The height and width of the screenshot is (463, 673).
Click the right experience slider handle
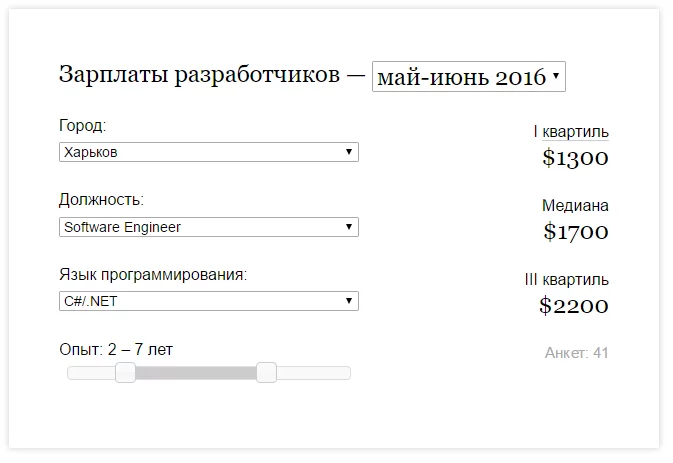pos(266,373)
